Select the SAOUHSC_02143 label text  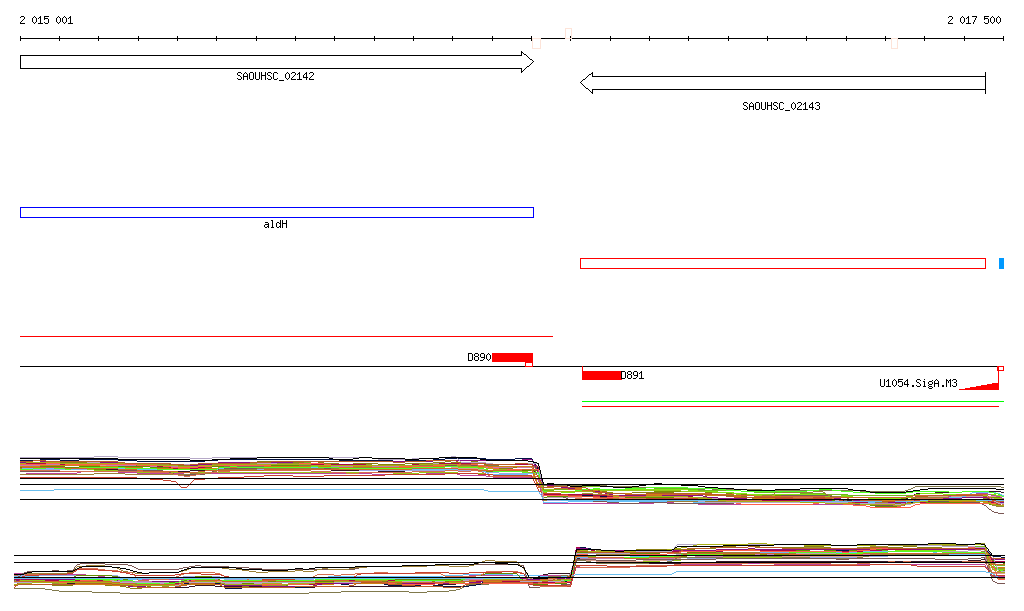pos(781,106)
